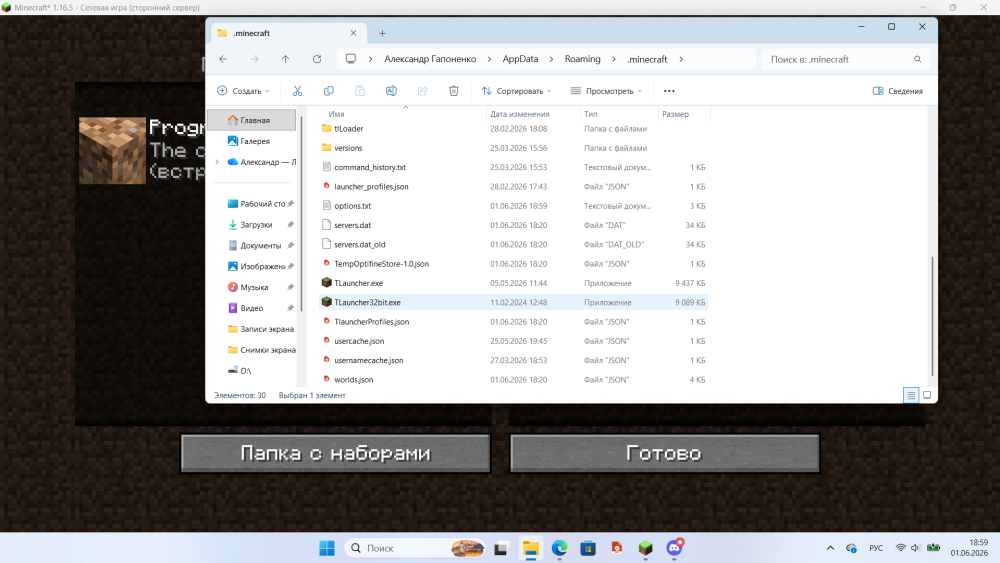Launch Microsoft Edge from the taskbar
1000x563 pixels.
click(x=559, y=548)
